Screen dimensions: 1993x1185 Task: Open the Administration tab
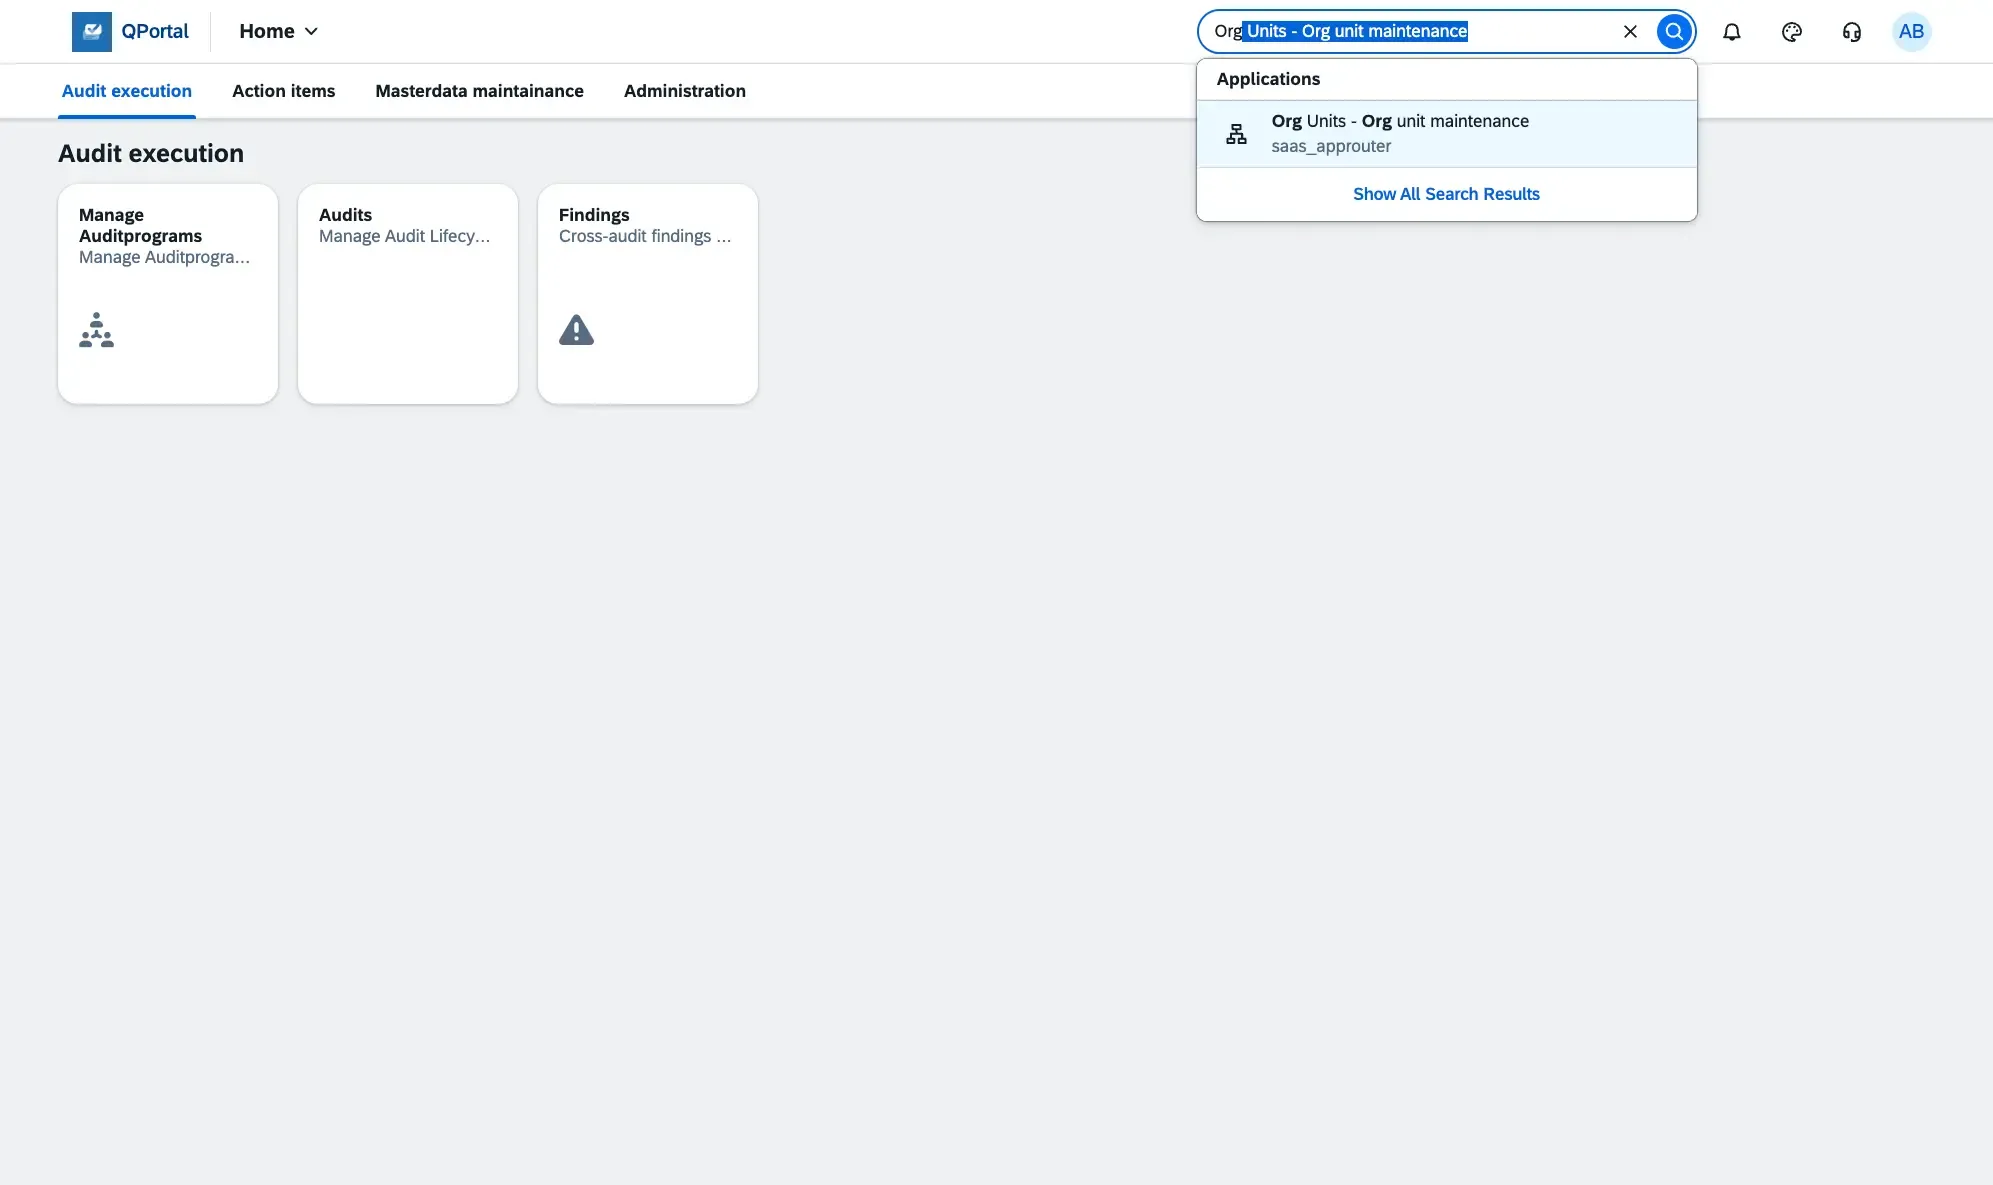(x=685, y=91)
